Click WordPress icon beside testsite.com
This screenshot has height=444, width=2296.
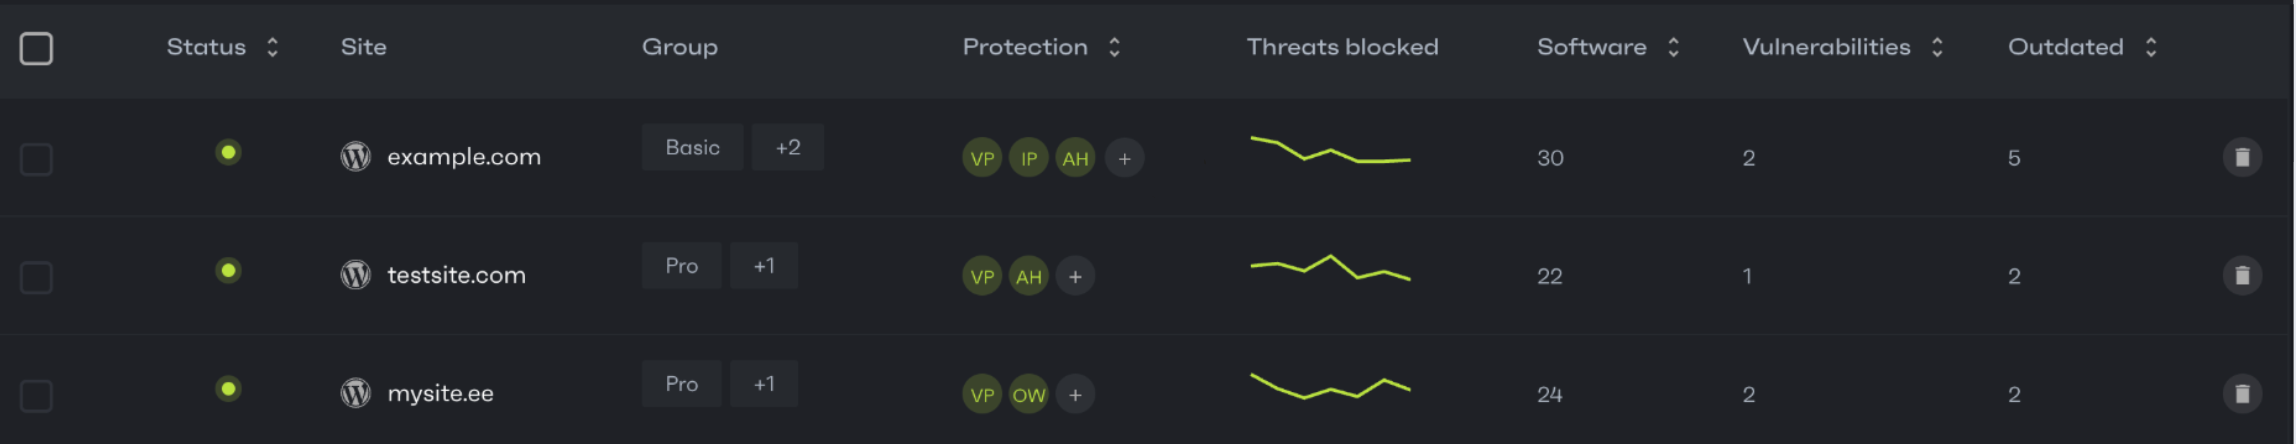tap(355, 275)
